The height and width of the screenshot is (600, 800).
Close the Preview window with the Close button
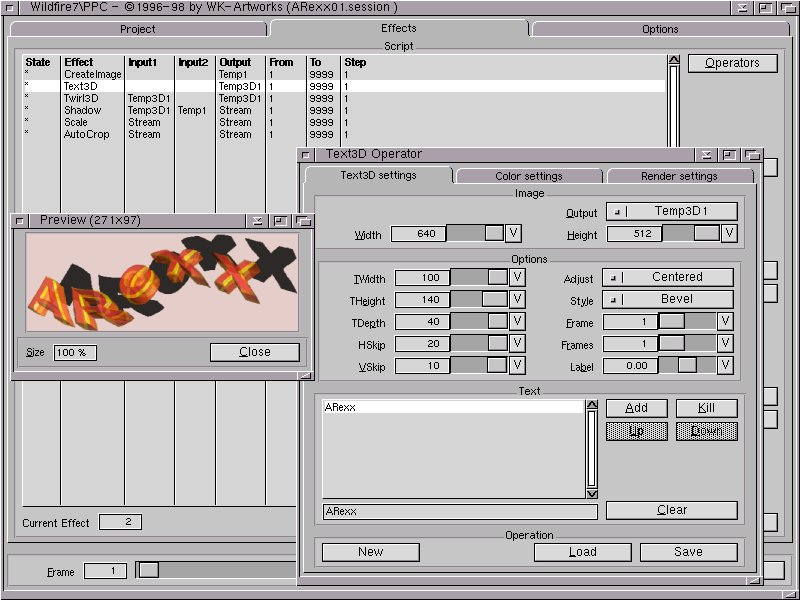[x=255, y=352]
